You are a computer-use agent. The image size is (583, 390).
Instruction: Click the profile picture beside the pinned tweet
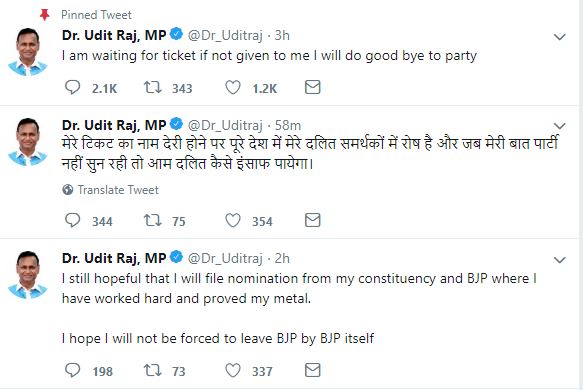(28, 52)
